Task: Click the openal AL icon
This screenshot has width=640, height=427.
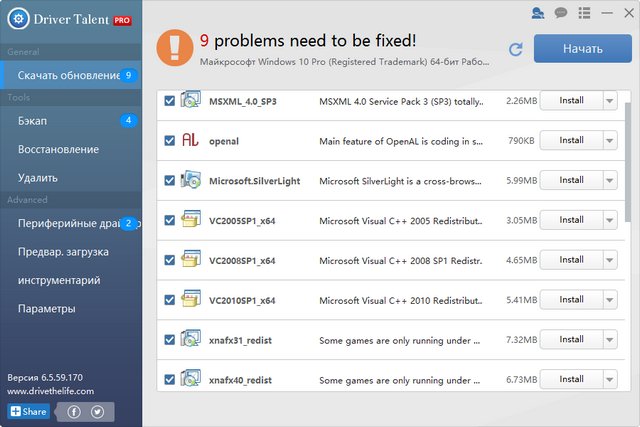Action: [190, 140]
